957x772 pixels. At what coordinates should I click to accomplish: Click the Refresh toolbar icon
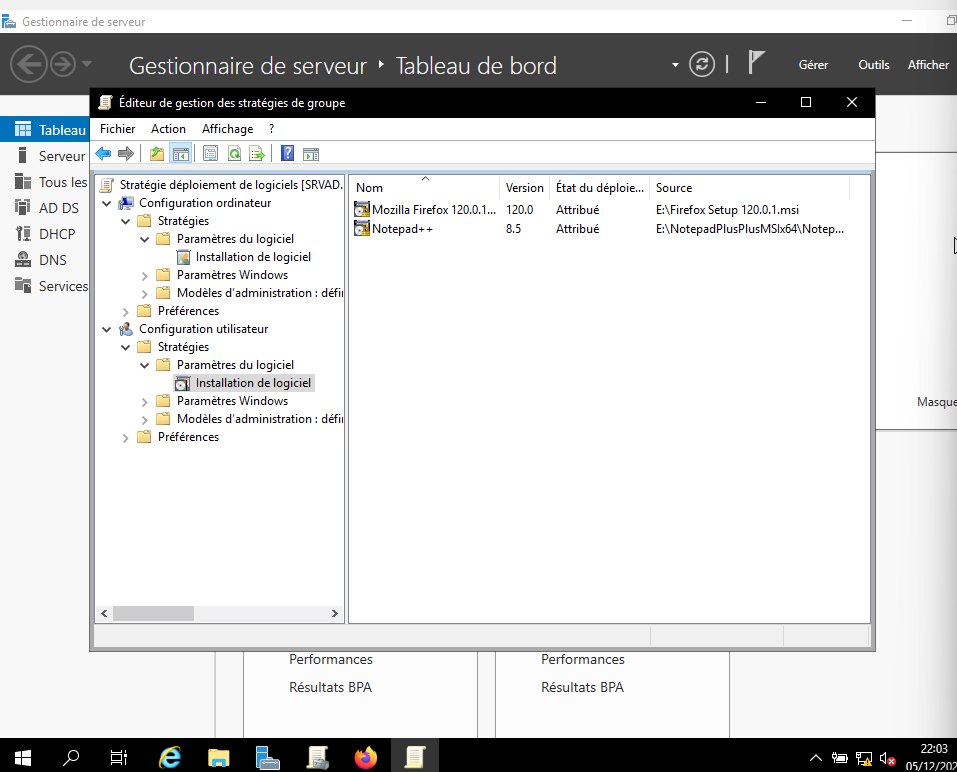[234, 153]
